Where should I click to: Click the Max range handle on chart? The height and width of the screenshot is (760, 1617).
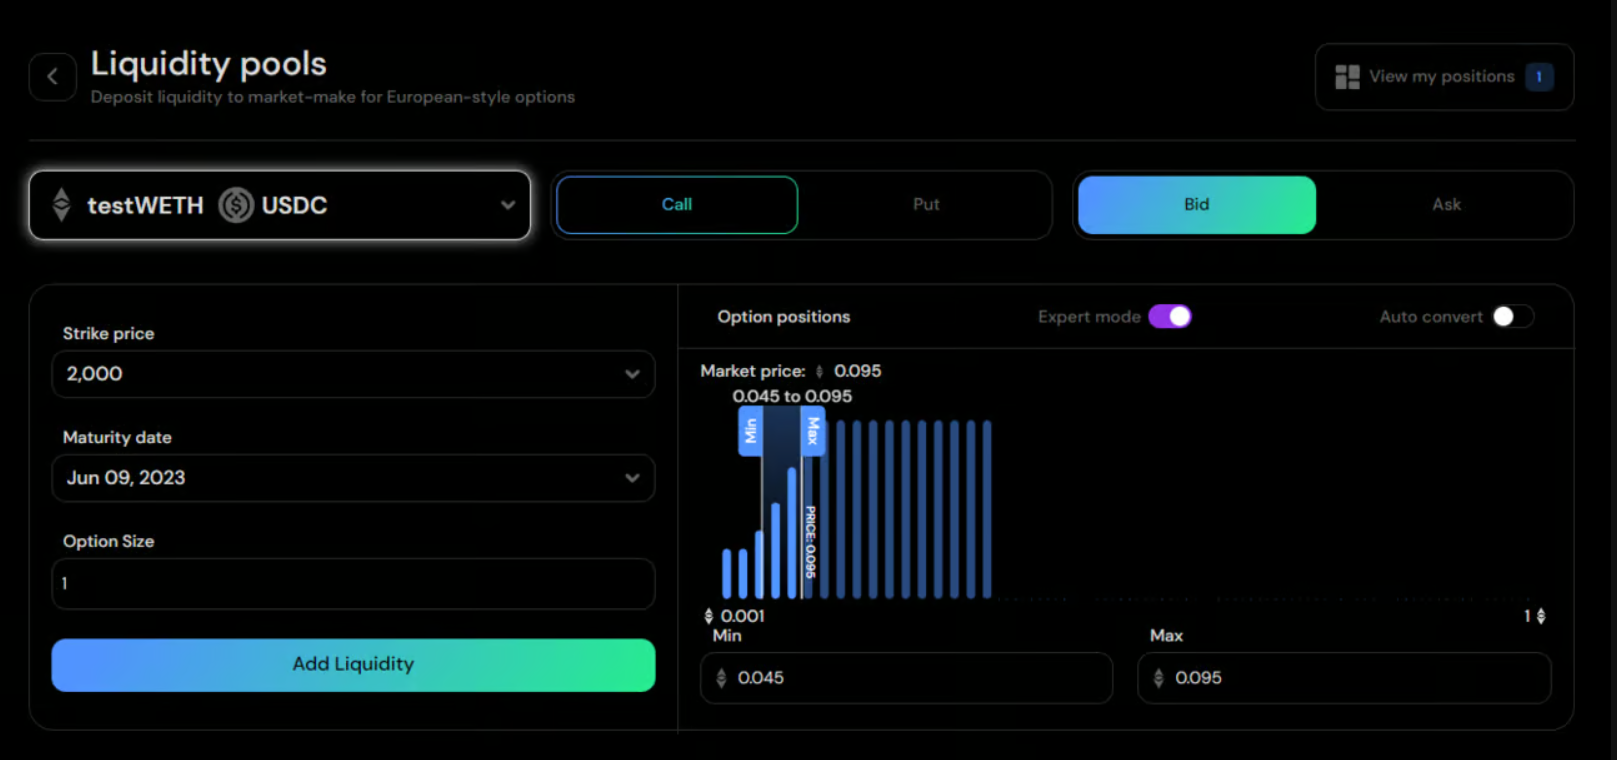(x=813, y=431)
